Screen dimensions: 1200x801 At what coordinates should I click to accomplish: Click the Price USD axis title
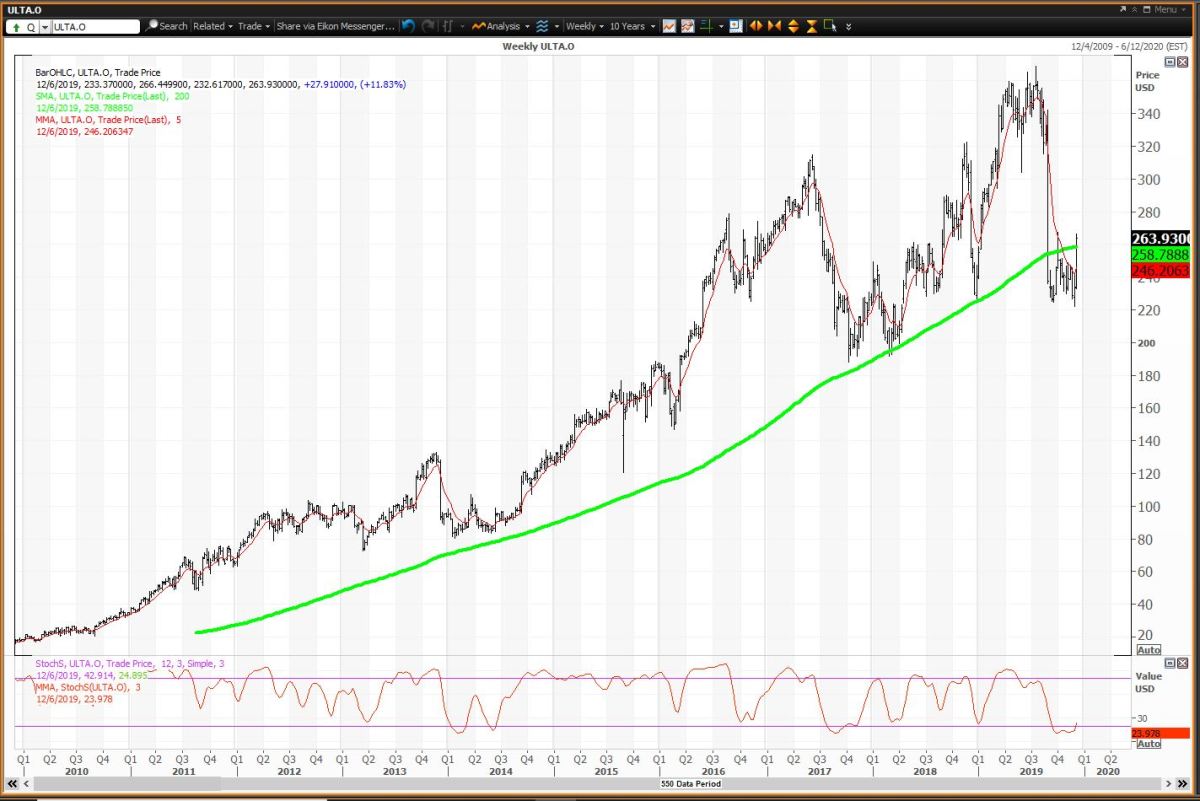click(x=1147, y=81)
